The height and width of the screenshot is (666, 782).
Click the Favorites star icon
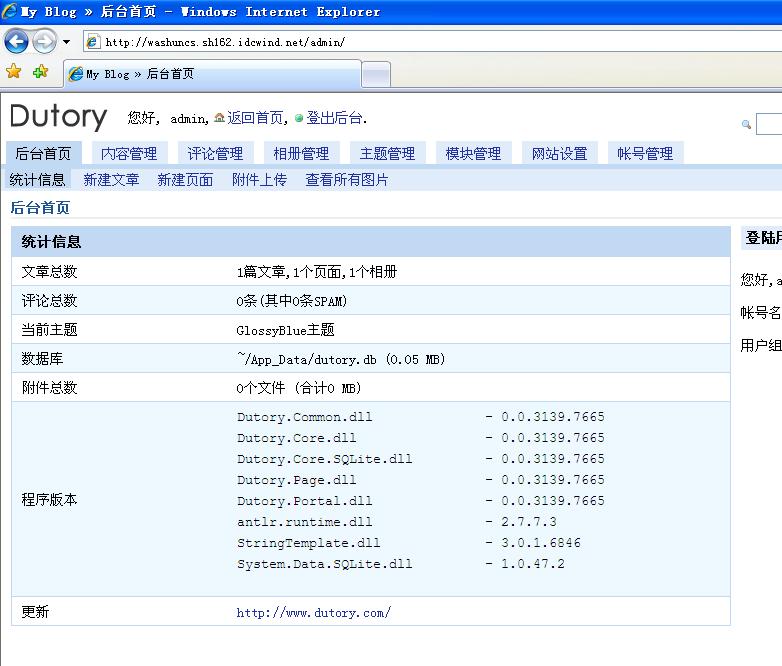tap(14, 72)
